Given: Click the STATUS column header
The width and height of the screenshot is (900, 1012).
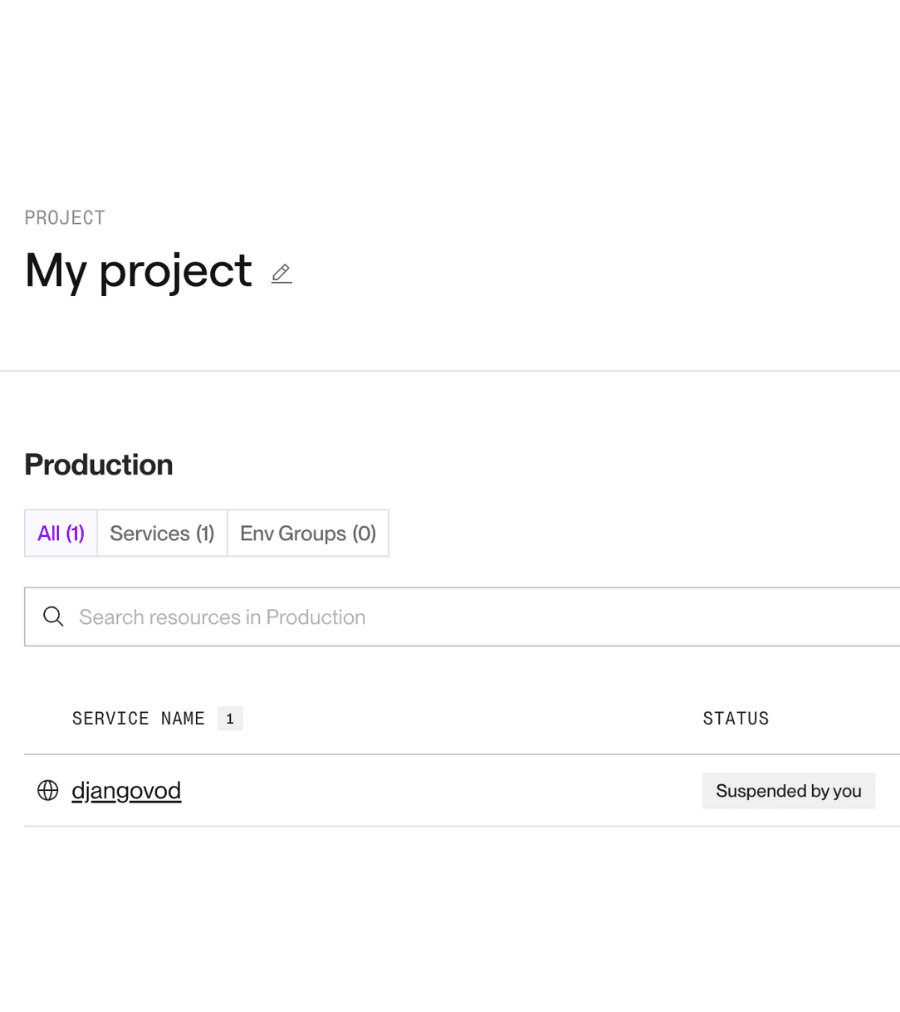Looking at the screenshot, I should click(x=736, y=718).
